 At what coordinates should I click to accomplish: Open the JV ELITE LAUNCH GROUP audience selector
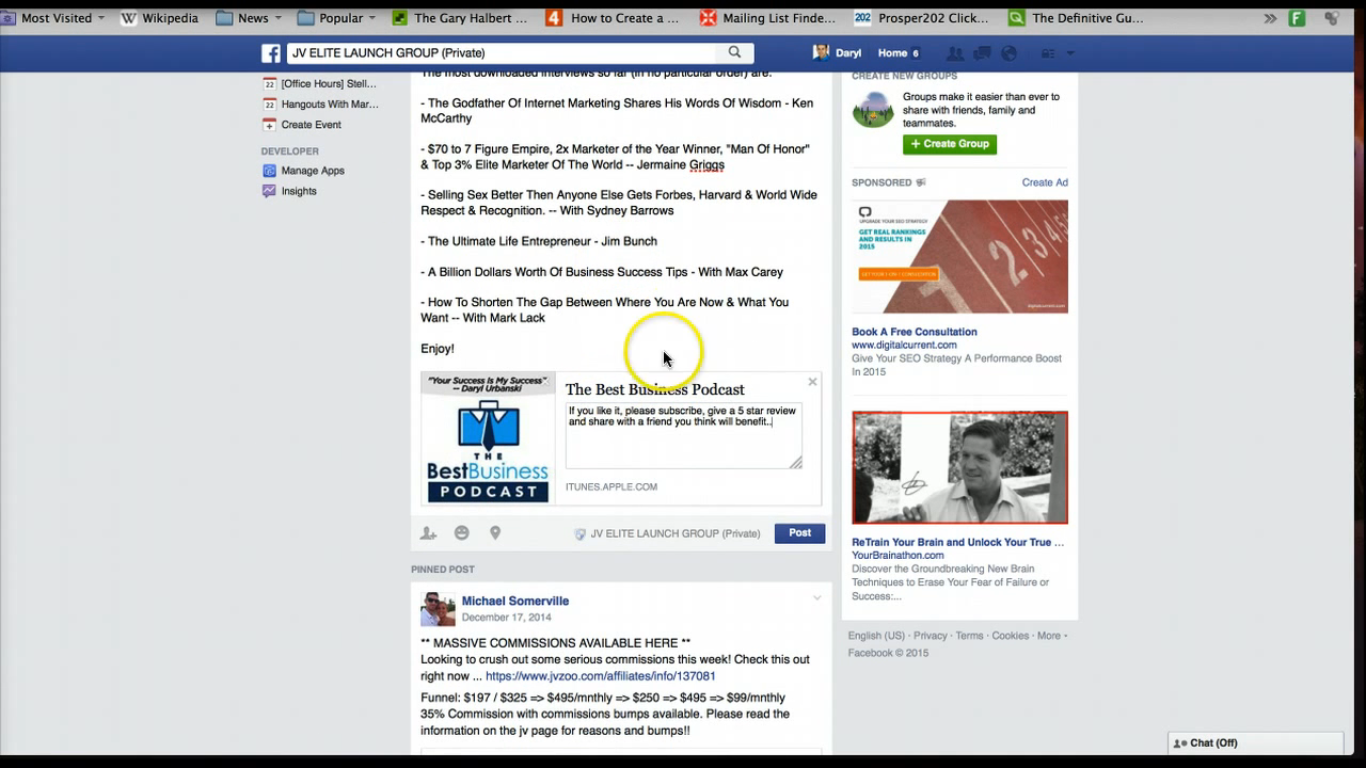pos(667,534)
